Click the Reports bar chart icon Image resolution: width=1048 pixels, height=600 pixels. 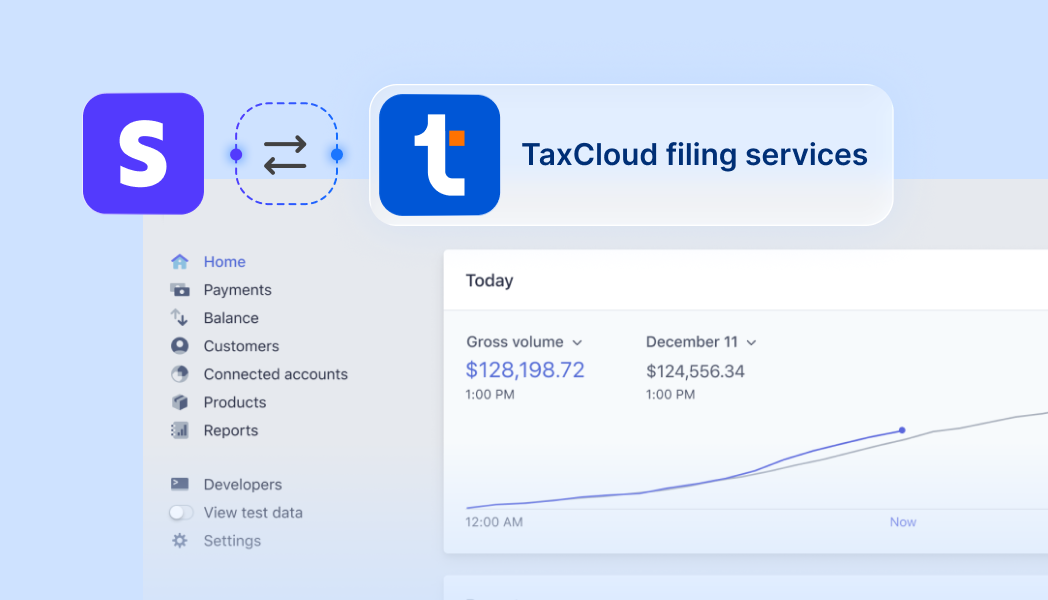pyautogui.click(x=179, y=430)
